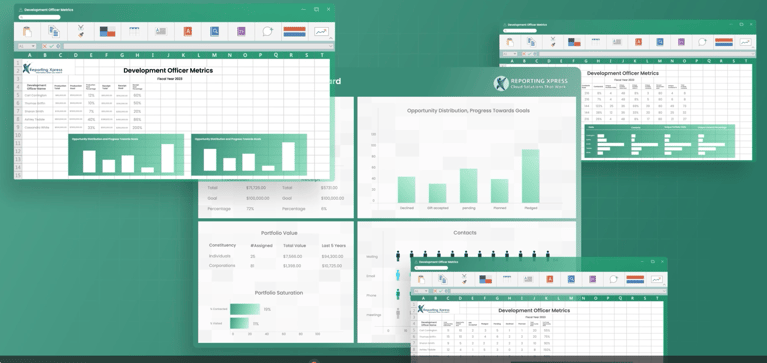Click the table grid icon in top-left window

pyautogui.click(x=134, y=31)
